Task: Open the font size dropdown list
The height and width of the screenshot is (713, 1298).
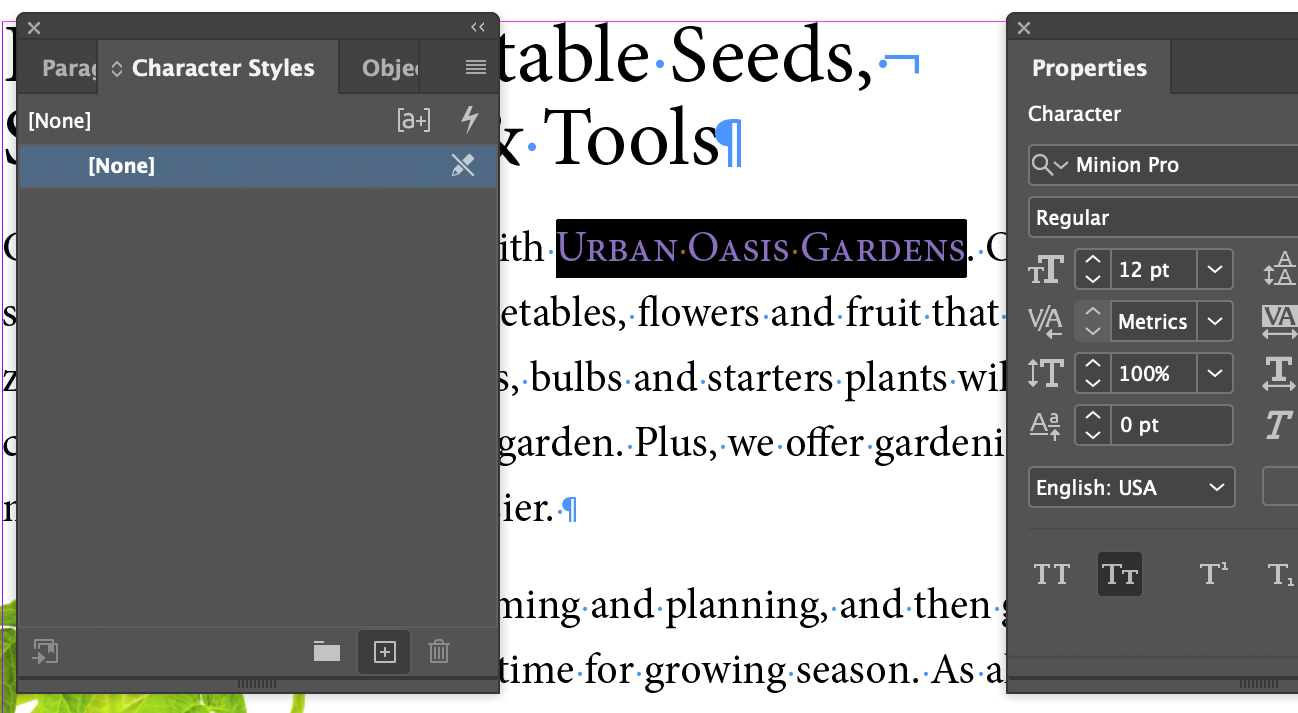Action: pyautogui.click(x=1215, y=270)
